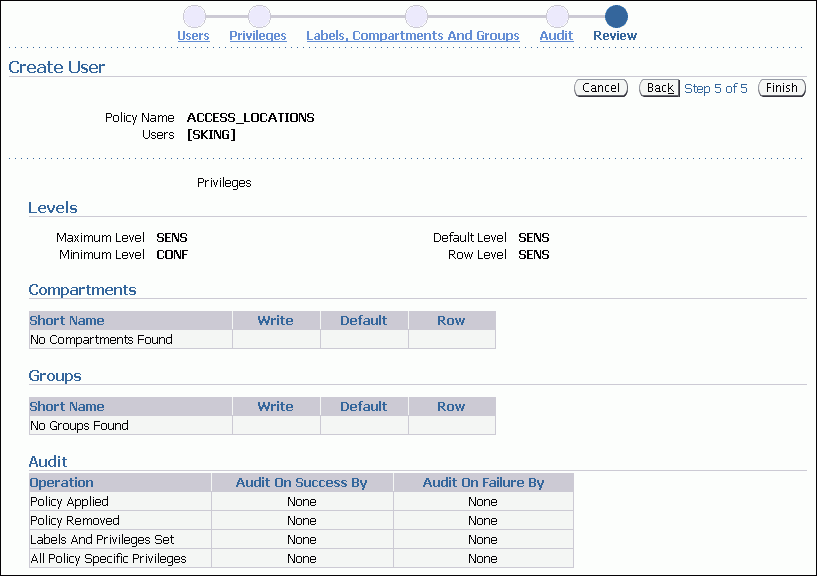Click the Users step circle icon
This screenshot has height=576, width=817.
pos(194,16)
